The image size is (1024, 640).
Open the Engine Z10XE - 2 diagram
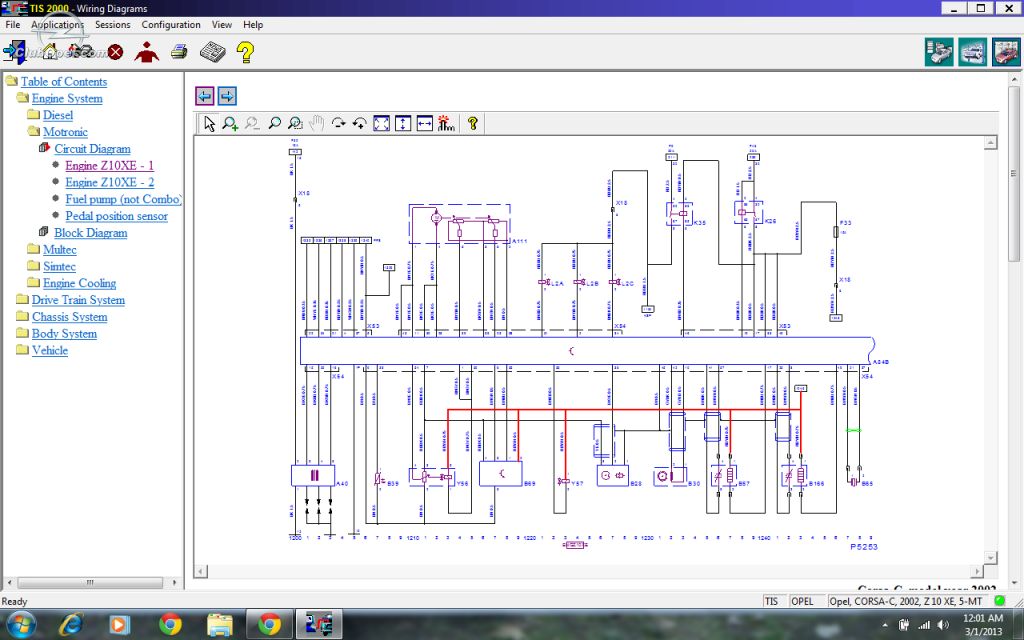point(110,183)
